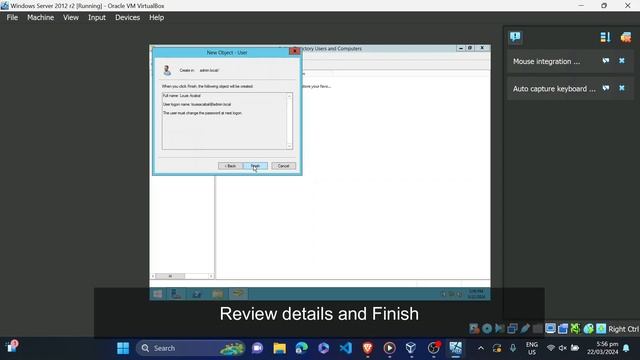
Task: Dismiss the Auto capture keyboard notification
Action: (622, 88)
